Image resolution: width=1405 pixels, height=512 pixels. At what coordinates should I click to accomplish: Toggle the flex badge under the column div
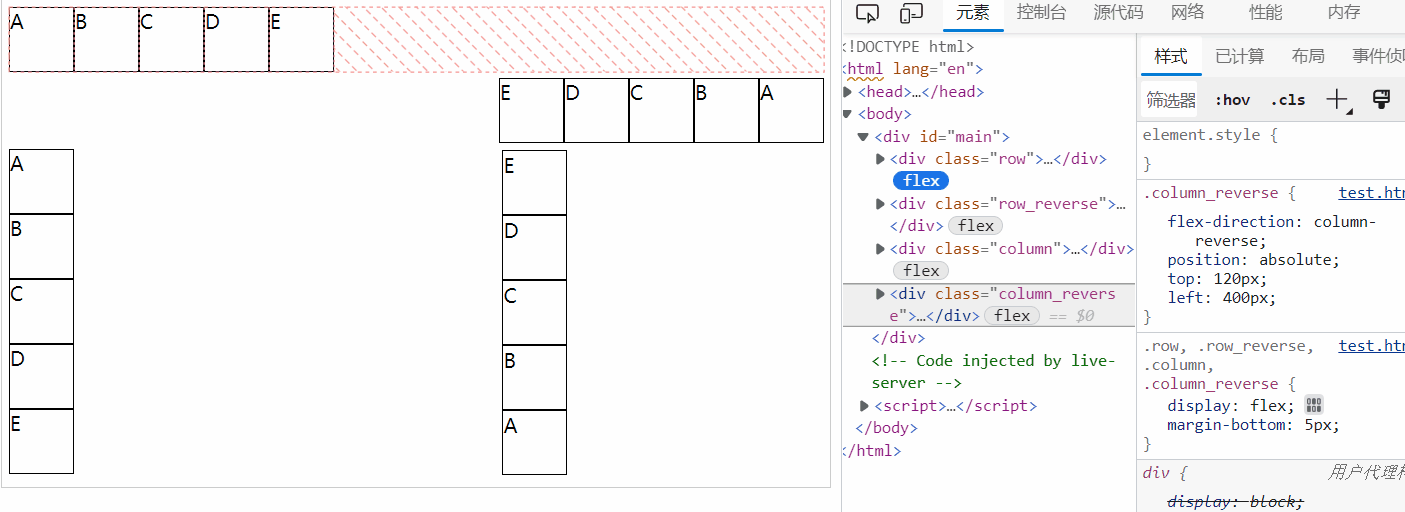(x=921, y=271)
